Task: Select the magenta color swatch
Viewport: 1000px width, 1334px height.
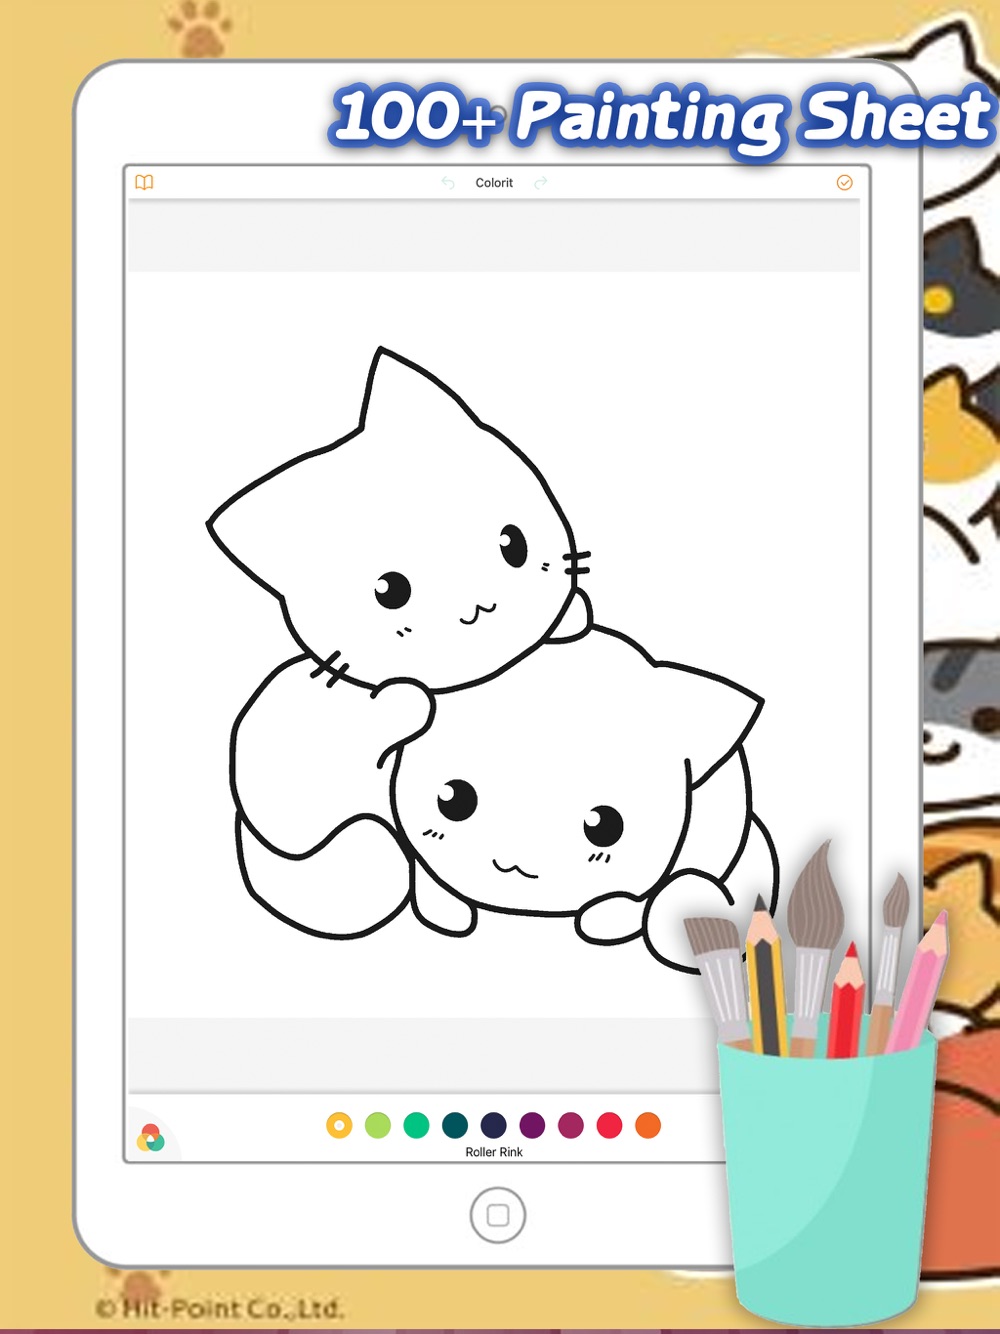Action: [571, 1125]
